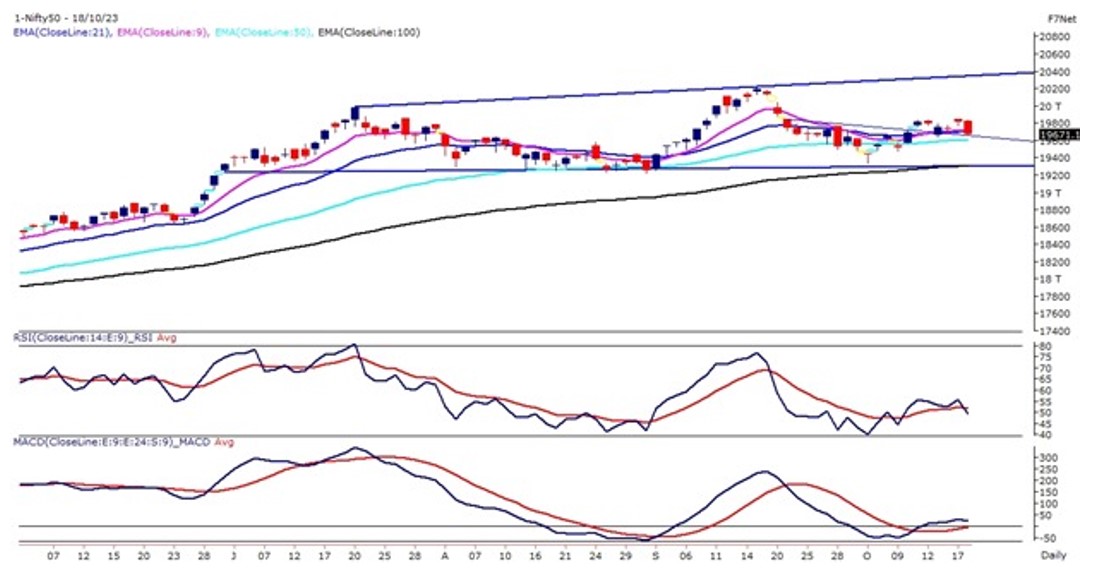Click the 17800 price axis label

1056,297
